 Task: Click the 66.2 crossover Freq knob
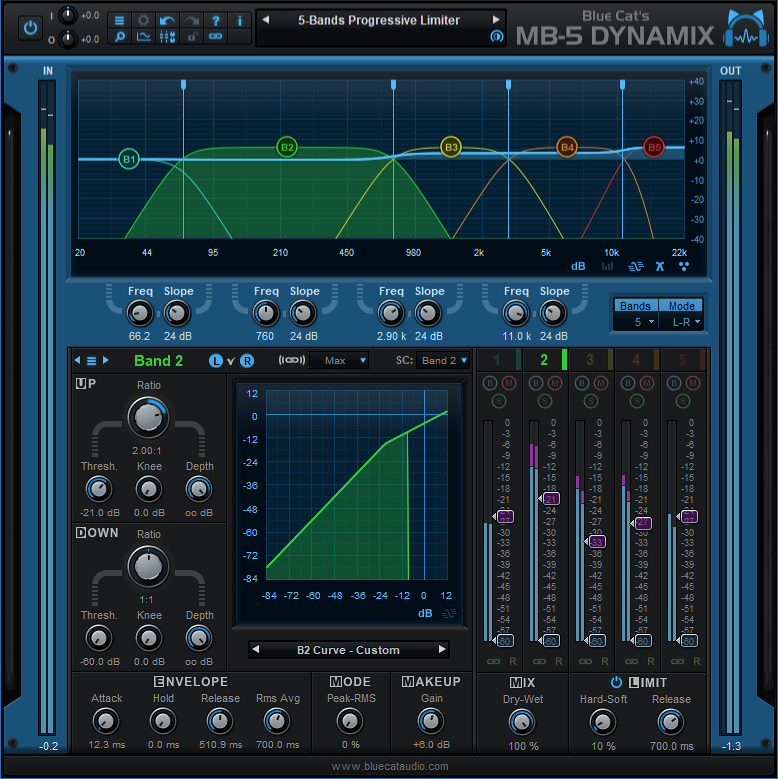click(x=140, y=313)
